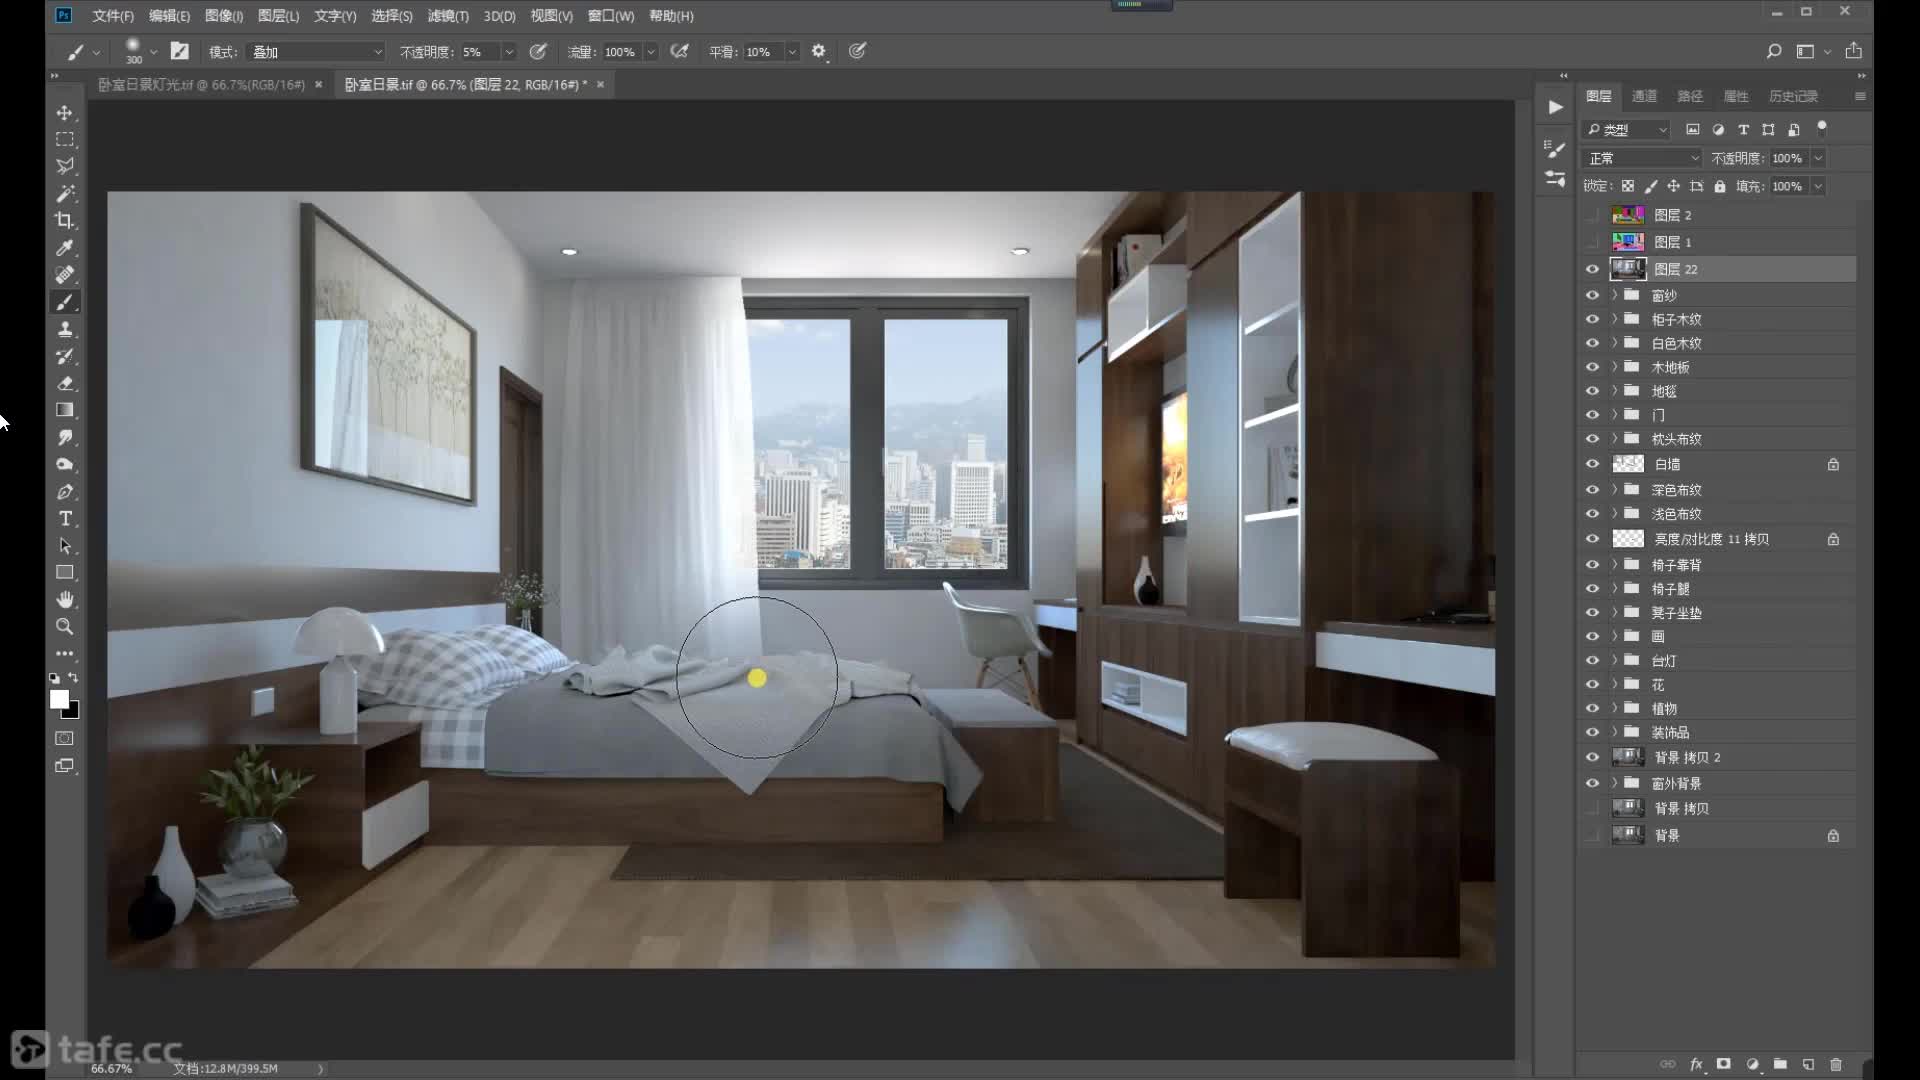
Task: Toggle visibility of 白墙 layer
Action: tap(1592, 464)
